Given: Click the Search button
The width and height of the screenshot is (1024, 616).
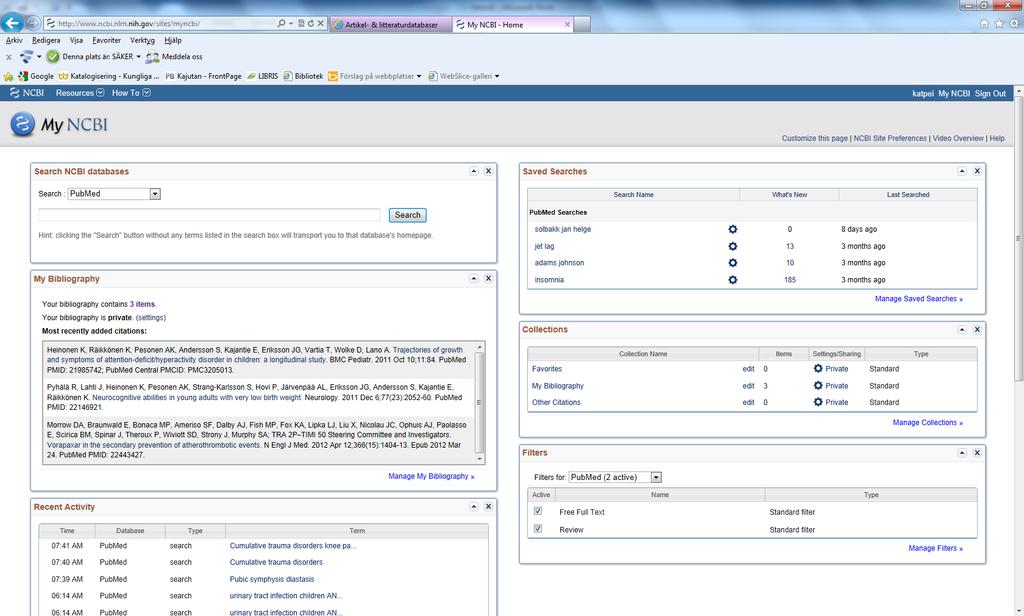Looking at the screenshot, I should (408, 215).
